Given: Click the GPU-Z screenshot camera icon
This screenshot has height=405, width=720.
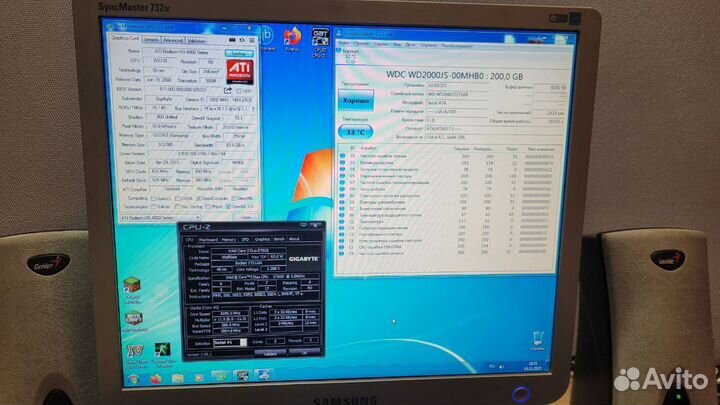Looking at the screenshot, I should pyautogui.click(x=232, y=40).
